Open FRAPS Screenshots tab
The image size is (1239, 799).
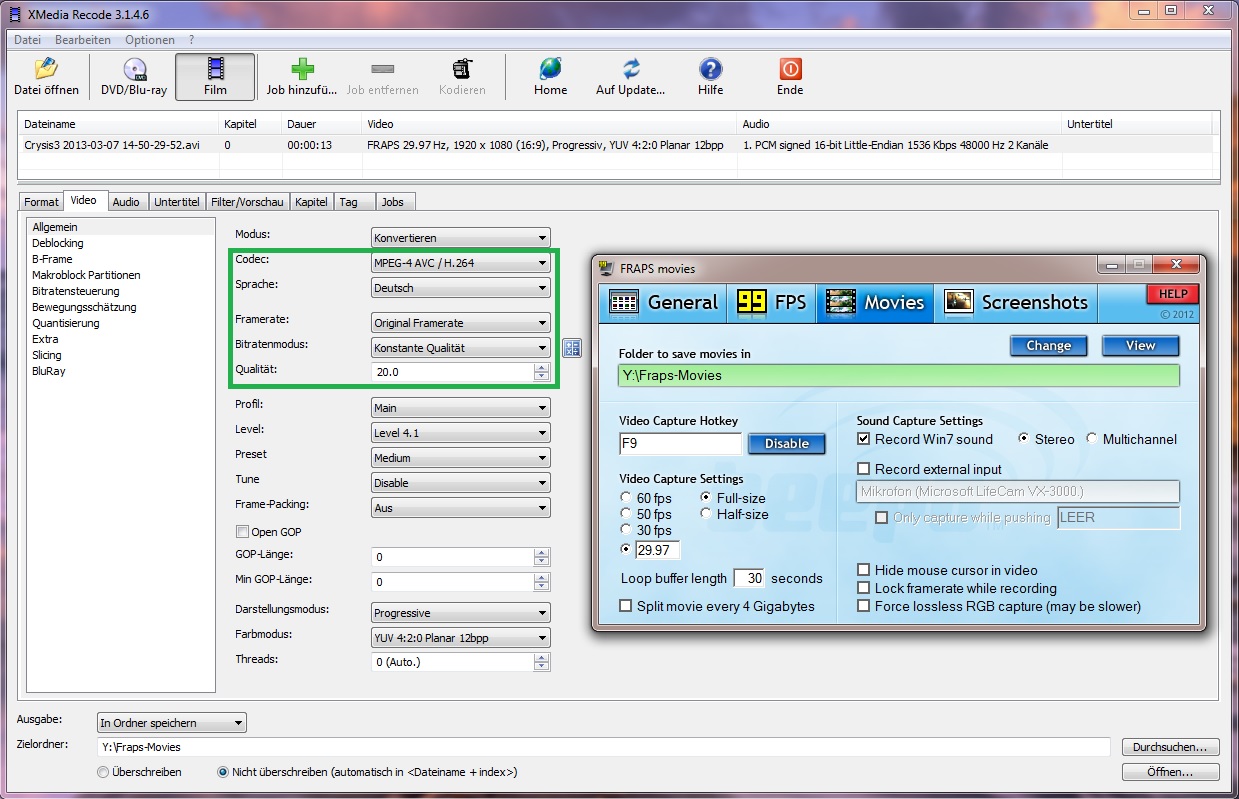(1016, 302)
